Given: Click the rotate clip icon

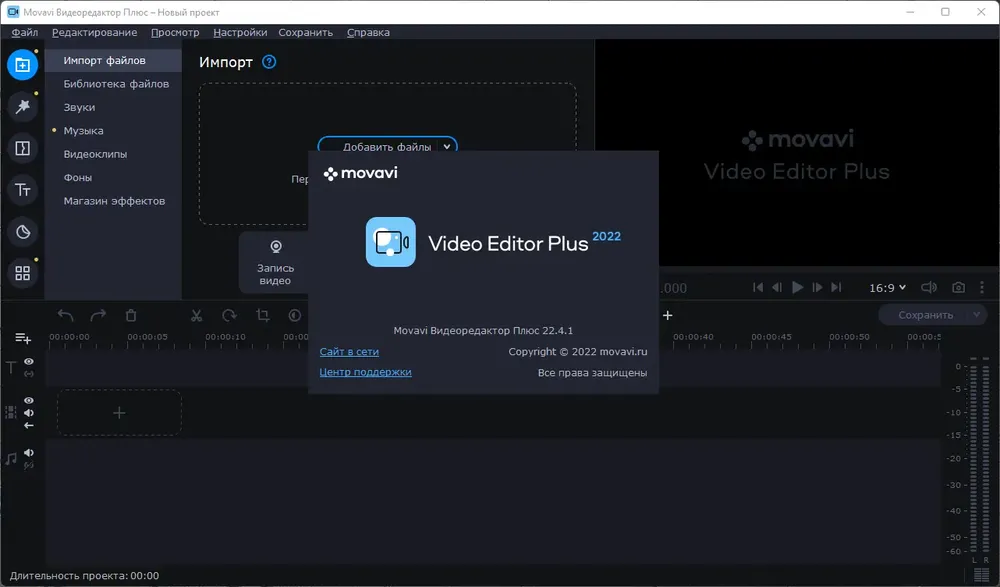Looking at the screenshot, I should point(229,315).
